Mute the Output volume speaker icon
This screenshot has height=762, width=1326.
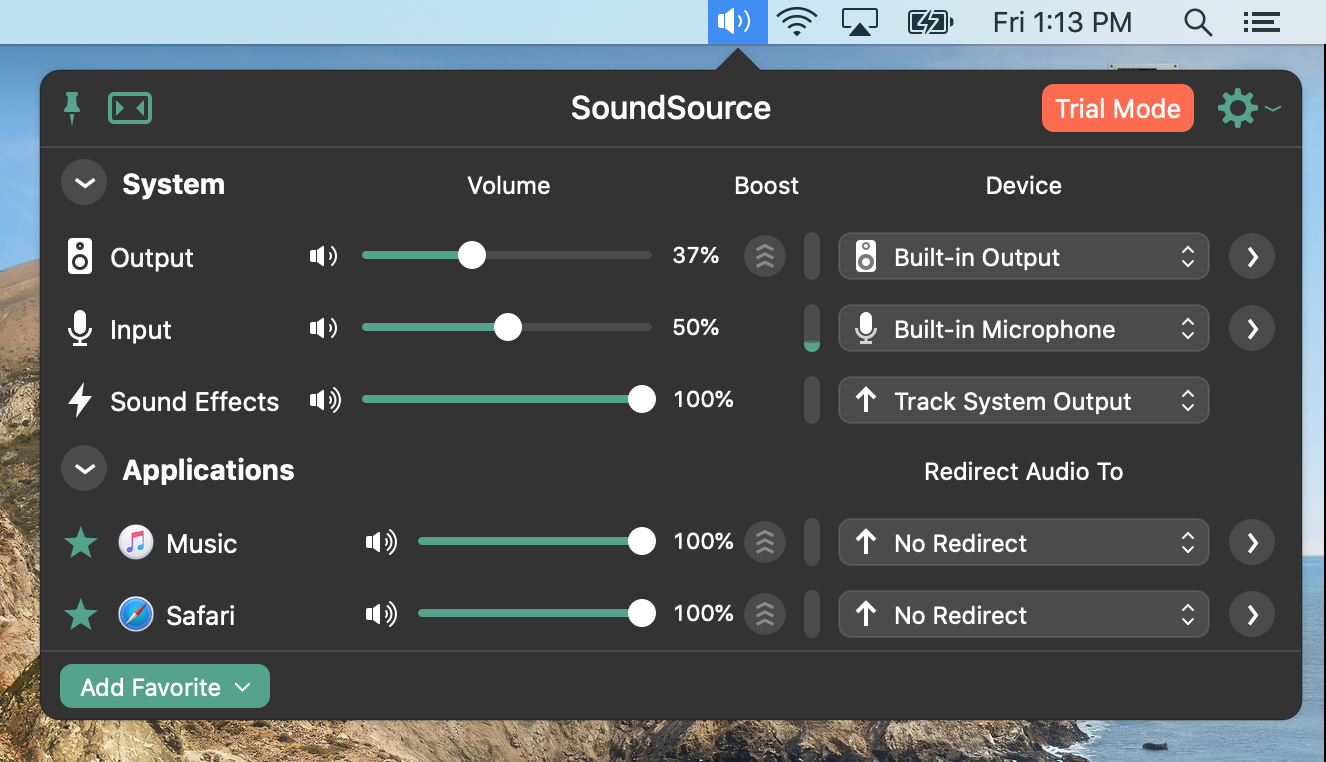click(323, 257)
